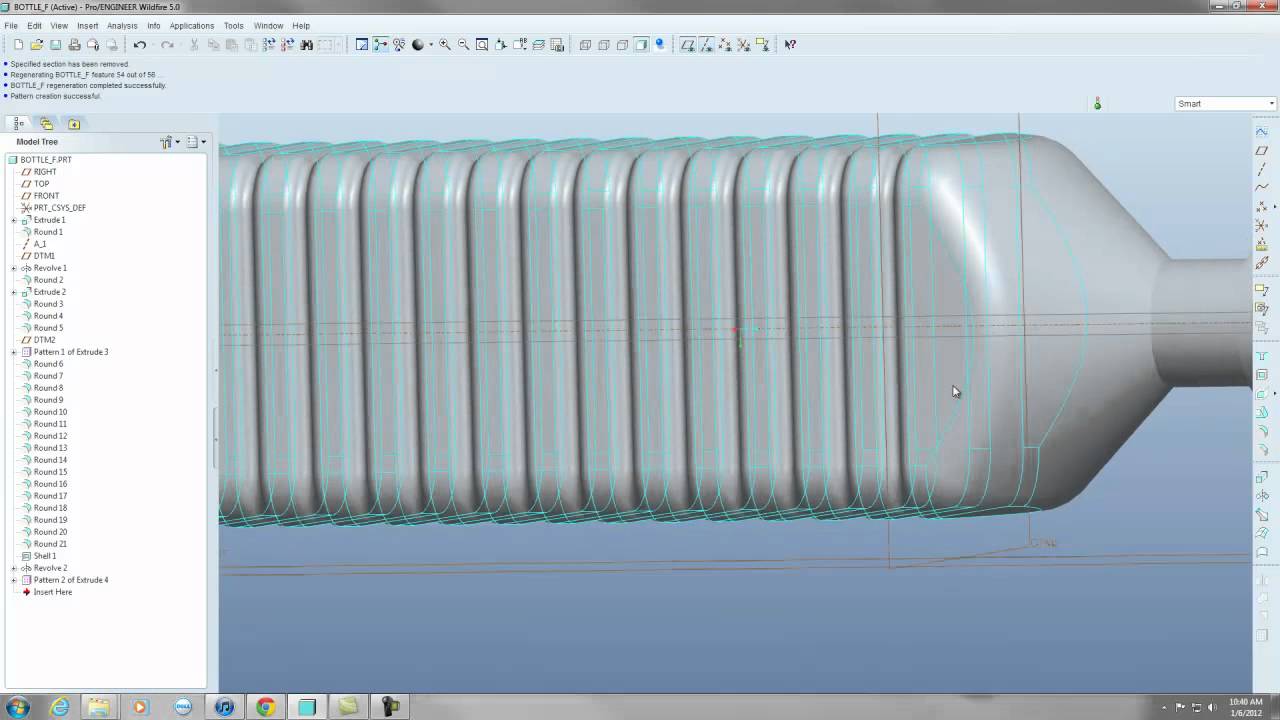Select BOTTLE_F.PRT root node
The height and width of the screenshot is (720, 1280).
(x=46, y=160)
